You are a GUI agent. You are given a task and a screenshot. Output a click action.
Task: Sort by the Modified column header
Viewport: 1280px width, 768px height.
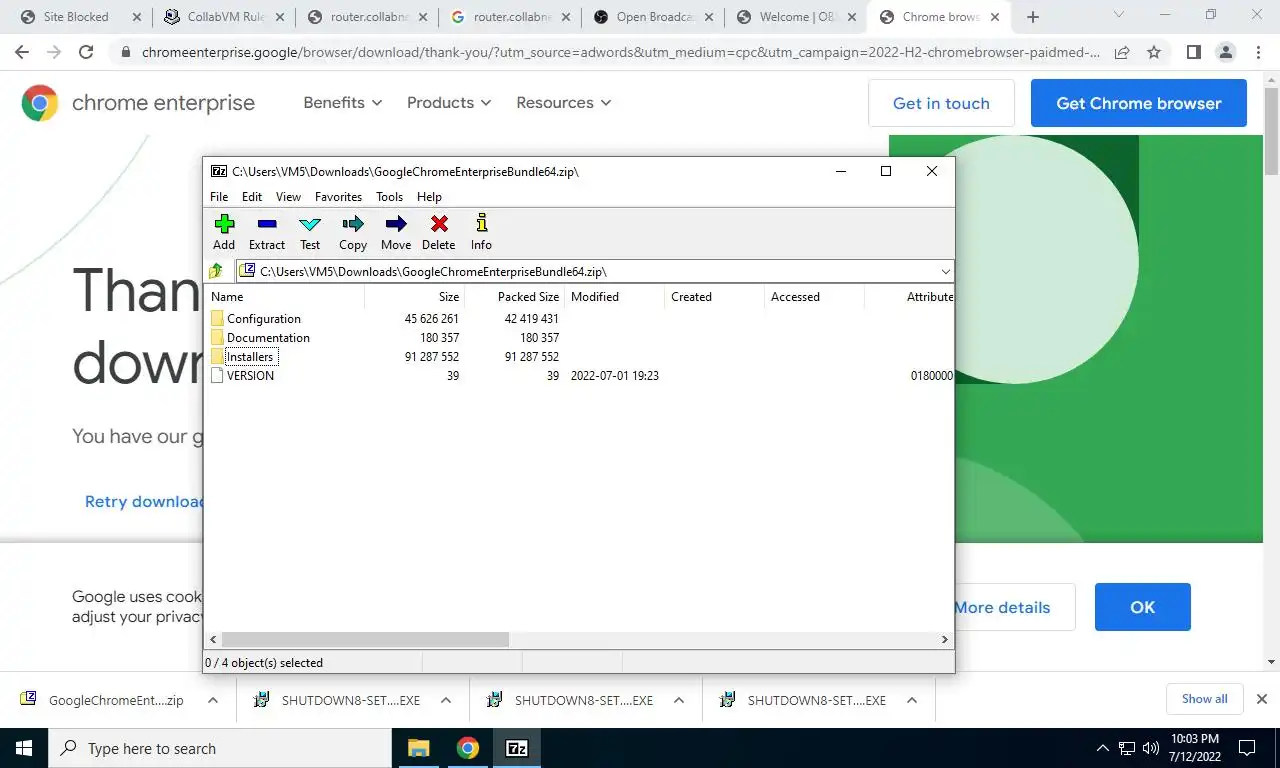click(614, 297)
